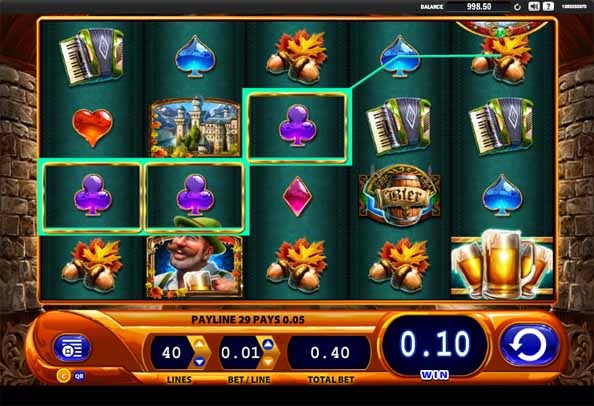Click the total bet display field
Image resolution: width=594 pixels, height=406 pixels.
[329, 353]
